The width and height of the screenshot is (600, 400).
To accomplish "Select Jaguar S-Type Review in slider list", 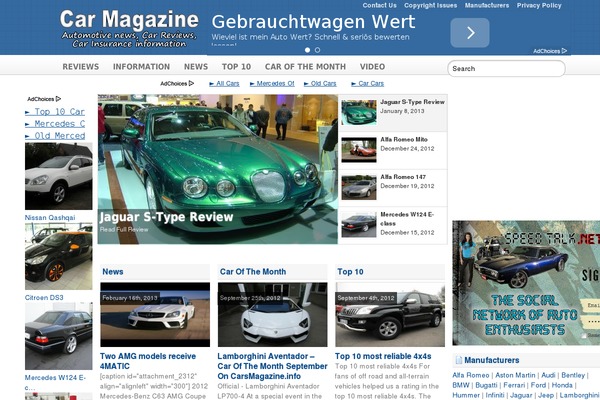I will 393,113.
